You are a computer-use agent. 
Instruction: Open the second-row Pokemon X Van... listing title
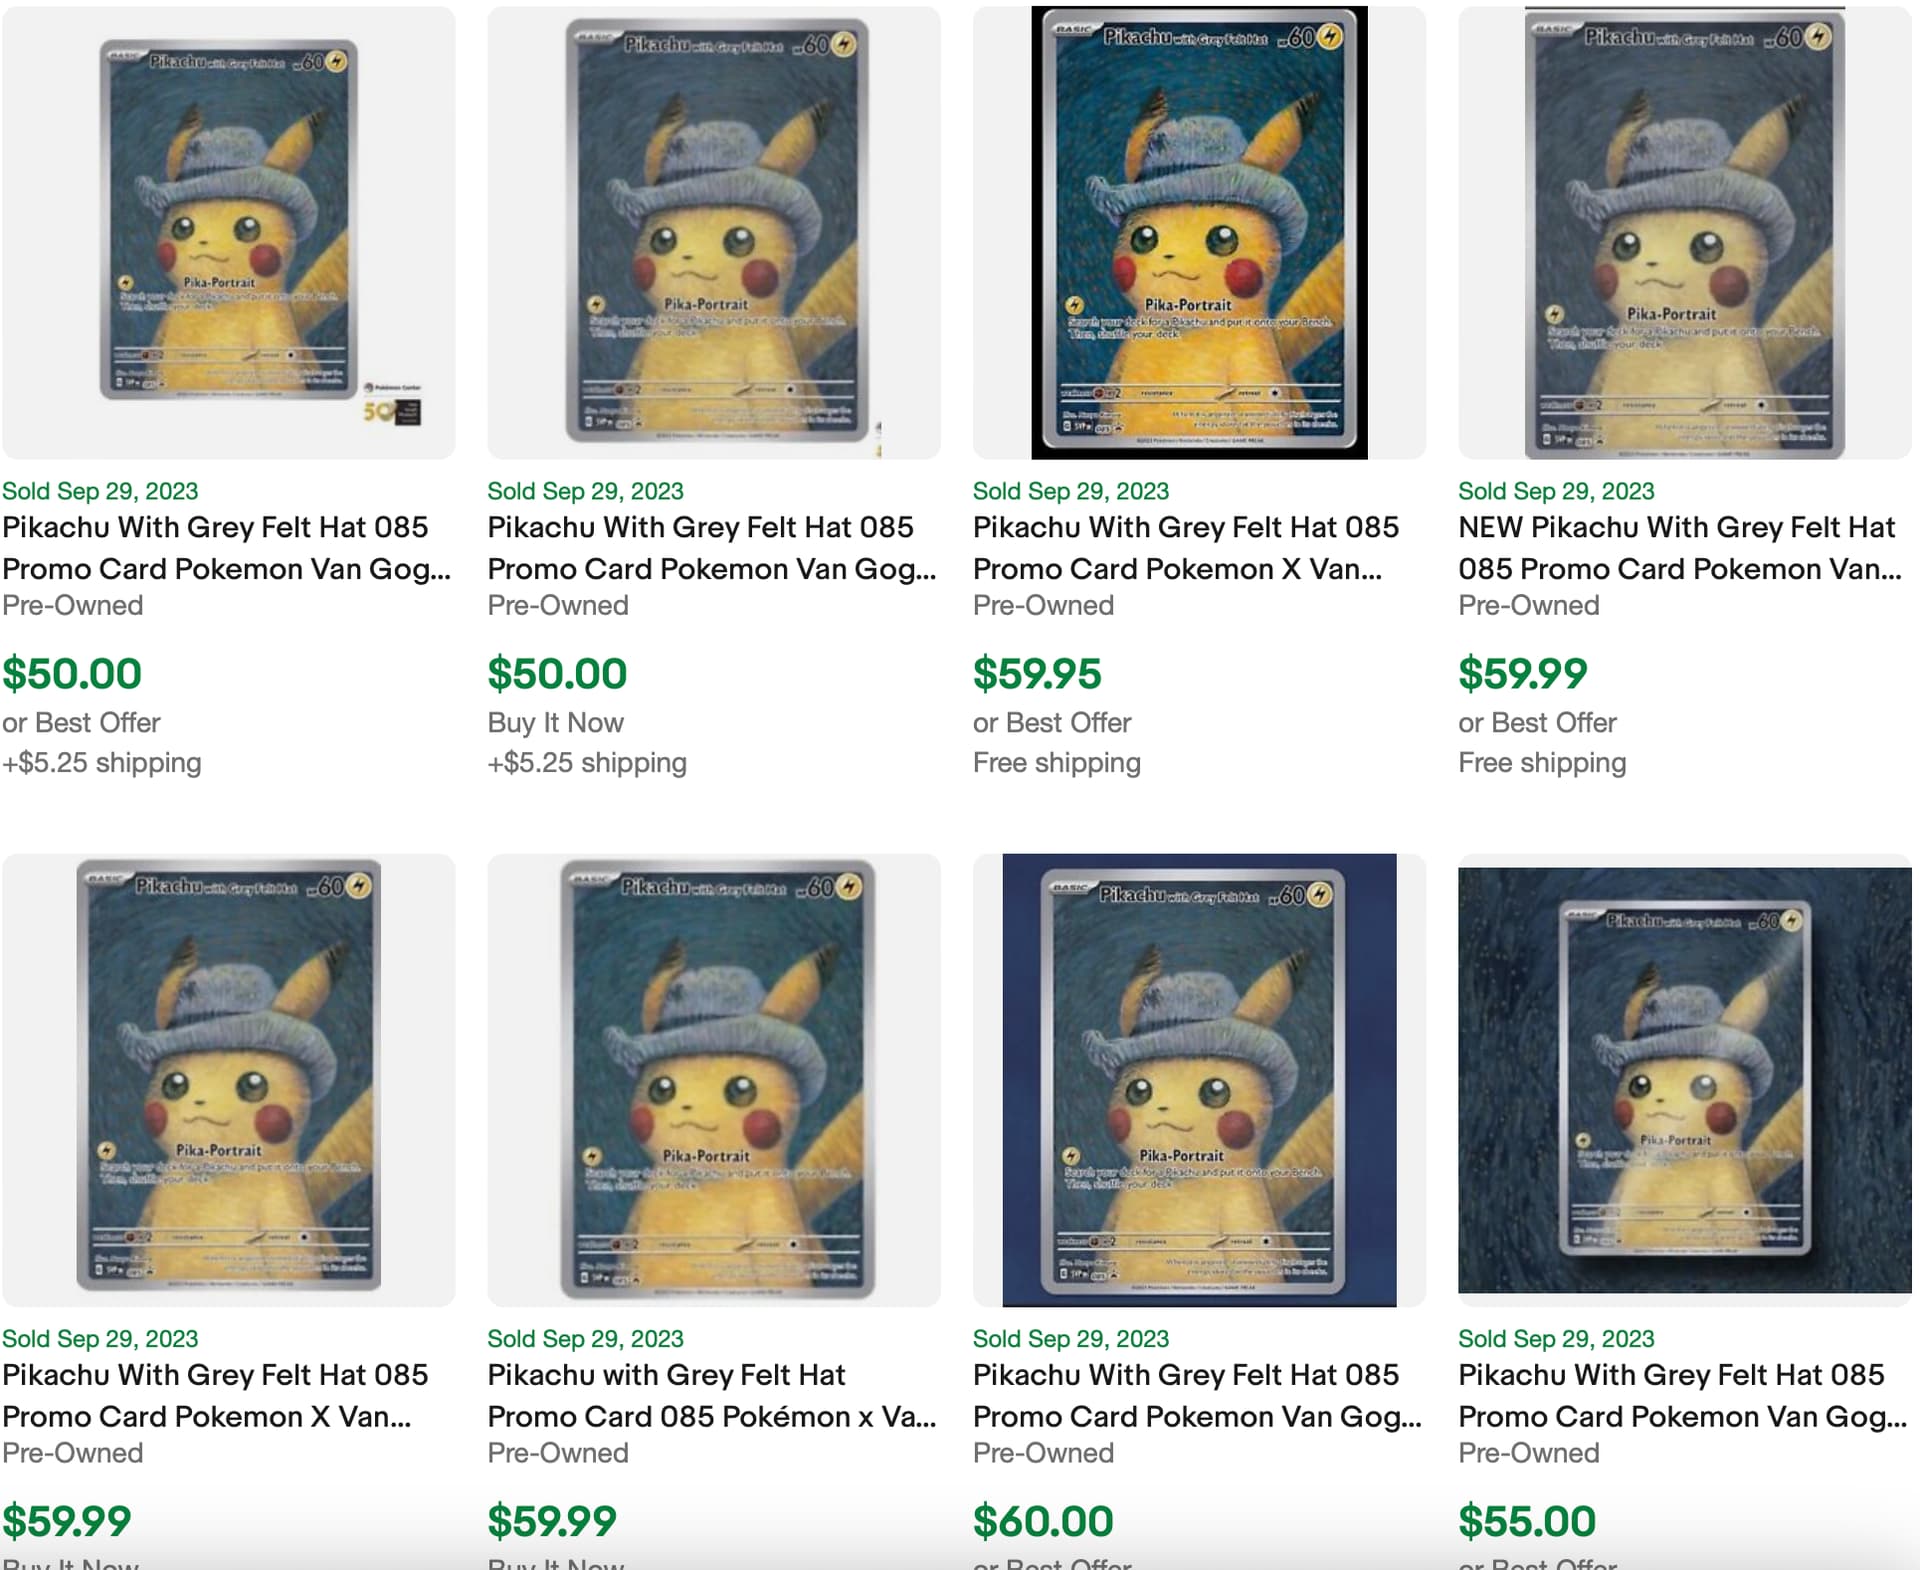pos(215,1395)
